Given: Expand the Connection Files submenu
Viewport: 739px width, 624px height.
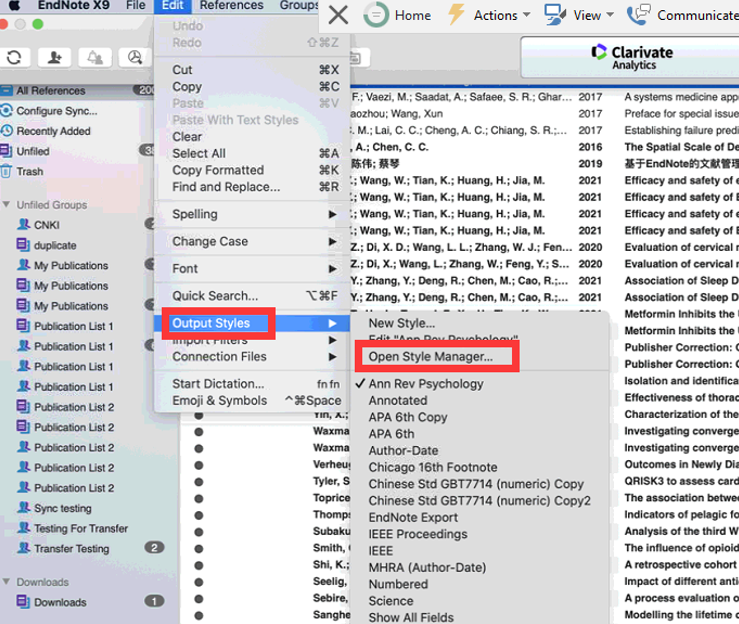Looking at the screenshot, I should (332, 357).
